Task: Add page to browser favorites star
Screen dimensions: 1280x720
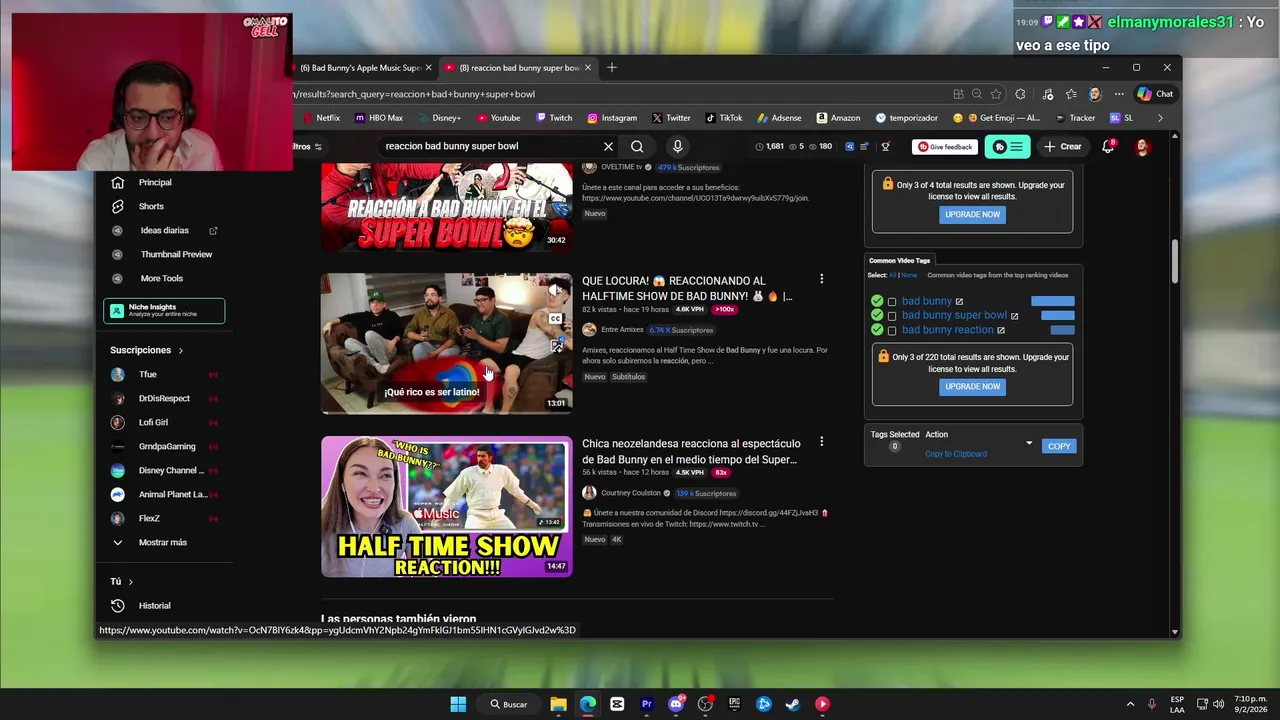Action: (996, 94)
